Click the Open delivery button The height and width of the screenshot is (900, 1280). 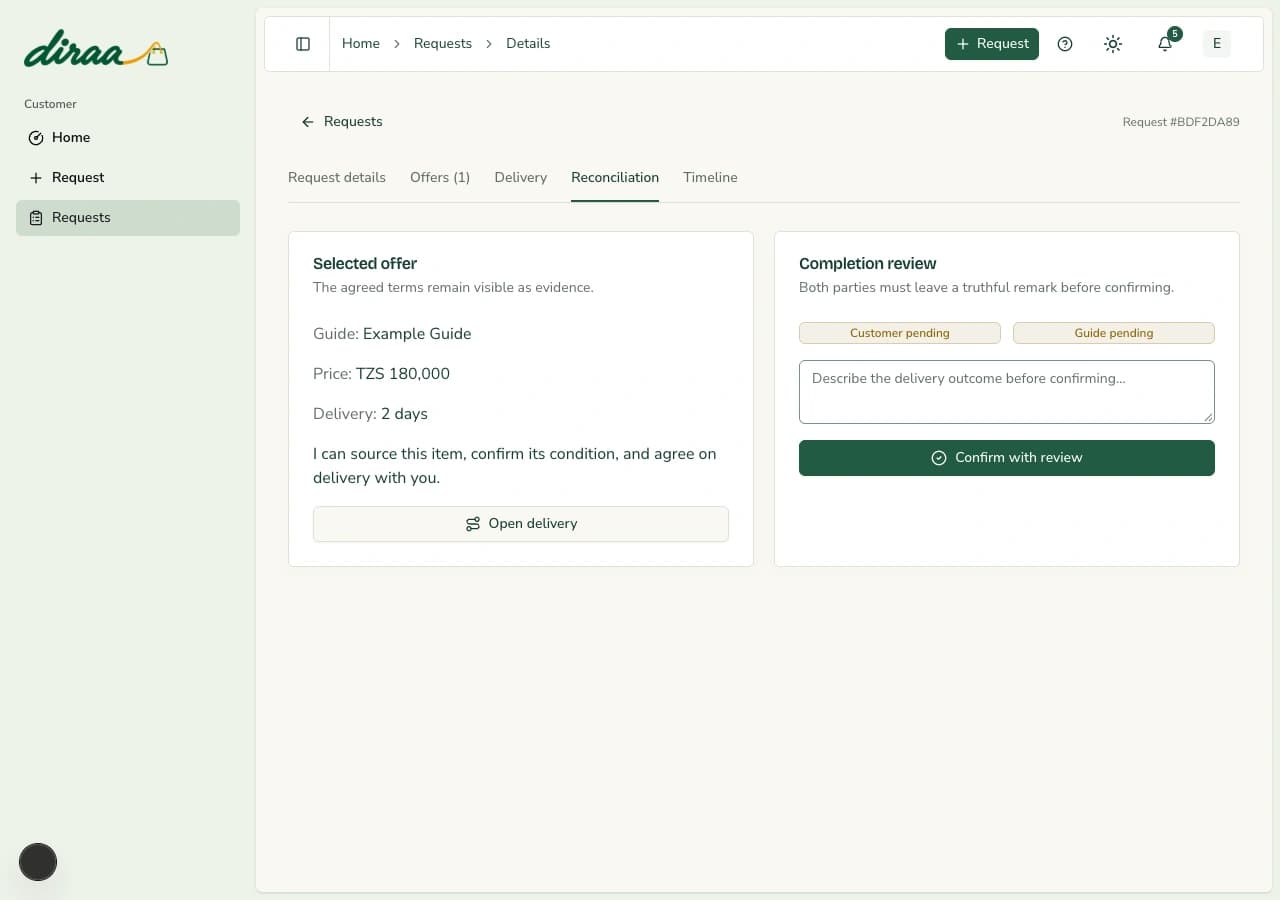(521, 524)
